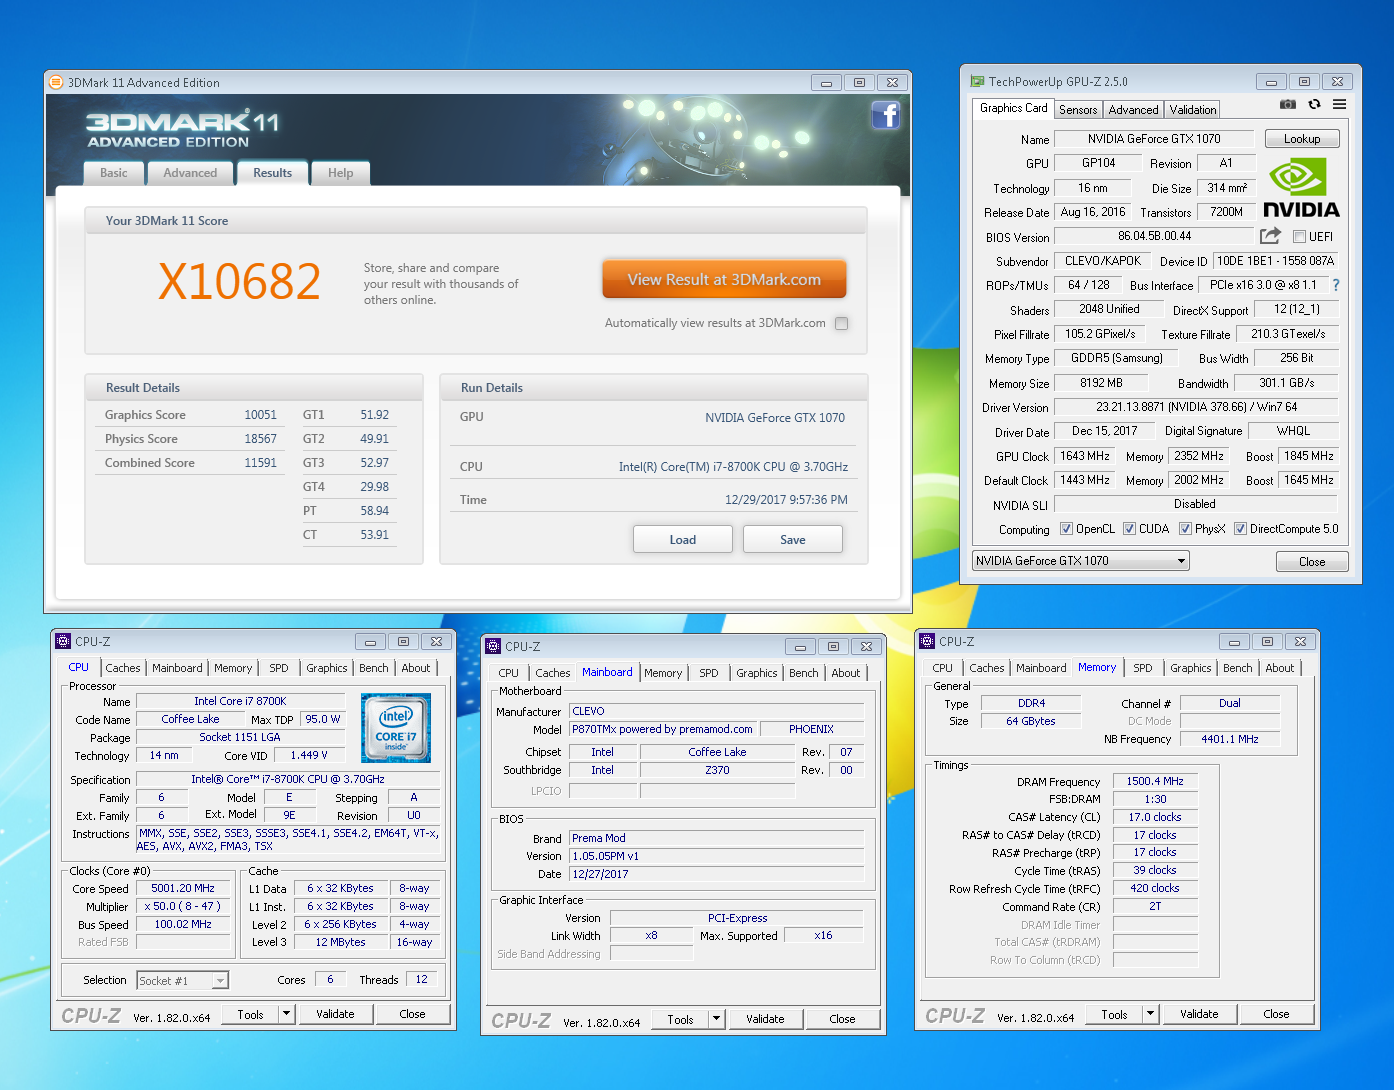Image resolution: width=1394 pixels, height=1090 pixels.
Task: Toggle the UEFI checkbox in GPU-Z
Action: [x=1299, y=237]
